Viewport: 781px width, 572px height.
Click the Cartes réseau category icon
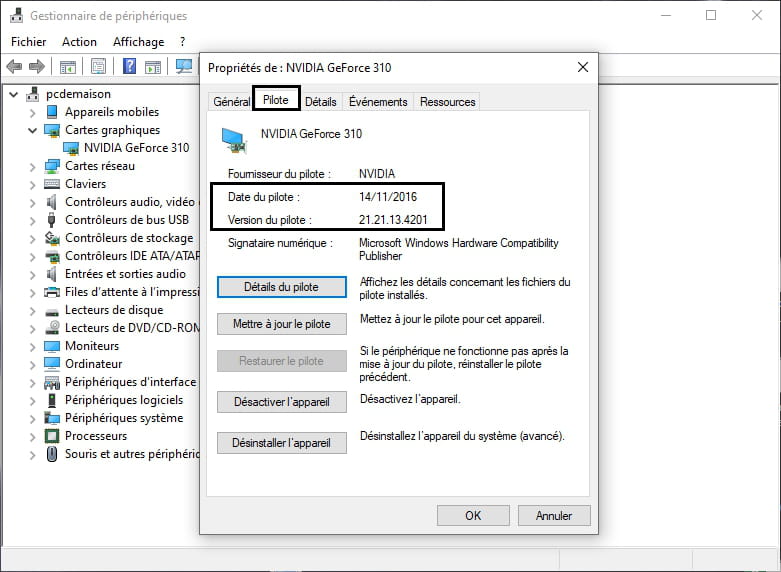click(52, 166)
